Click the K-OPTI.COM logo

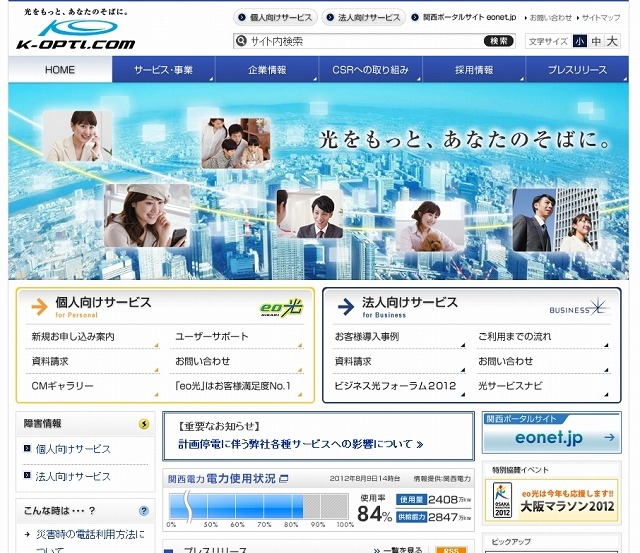[76, 34]
